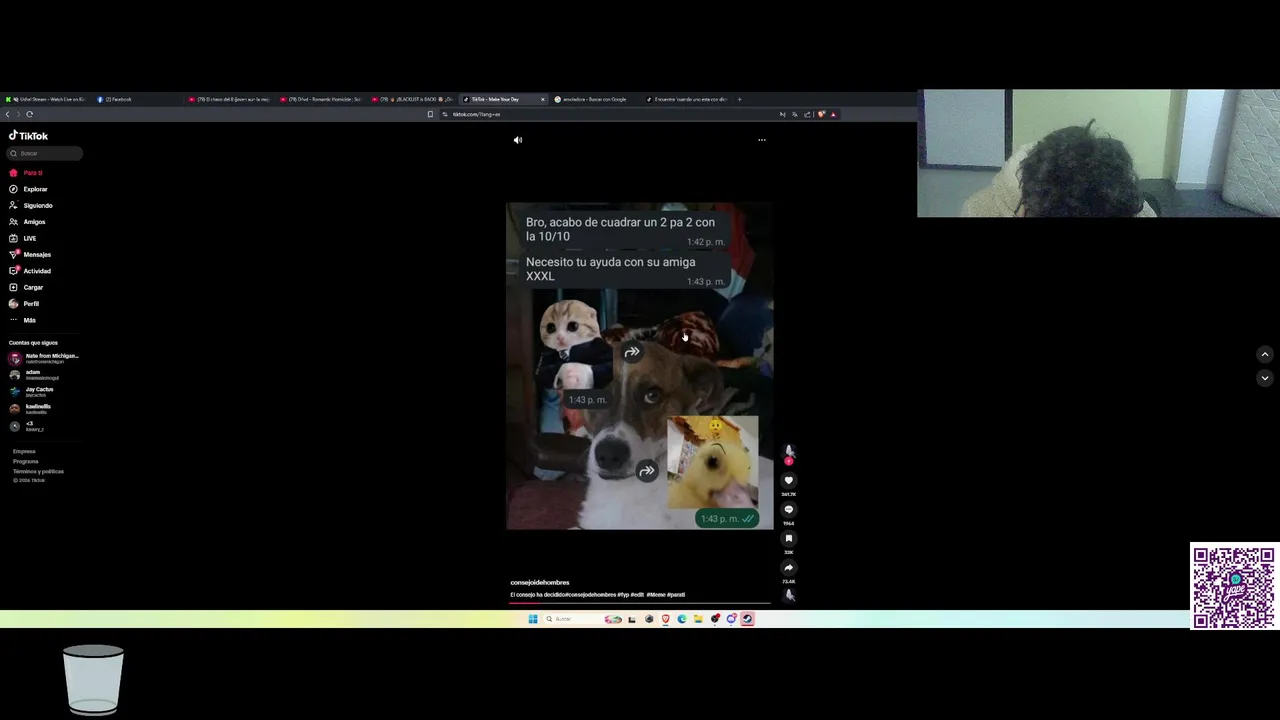Mute the video with the speaker icon

(518, 140)
